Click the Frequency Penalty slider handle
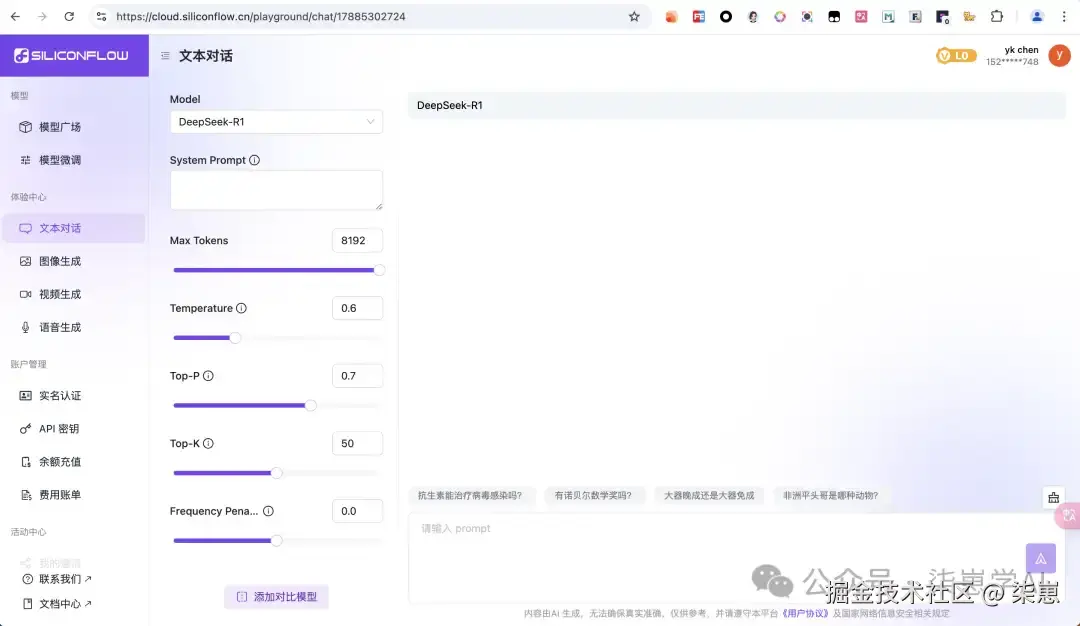 276,541
